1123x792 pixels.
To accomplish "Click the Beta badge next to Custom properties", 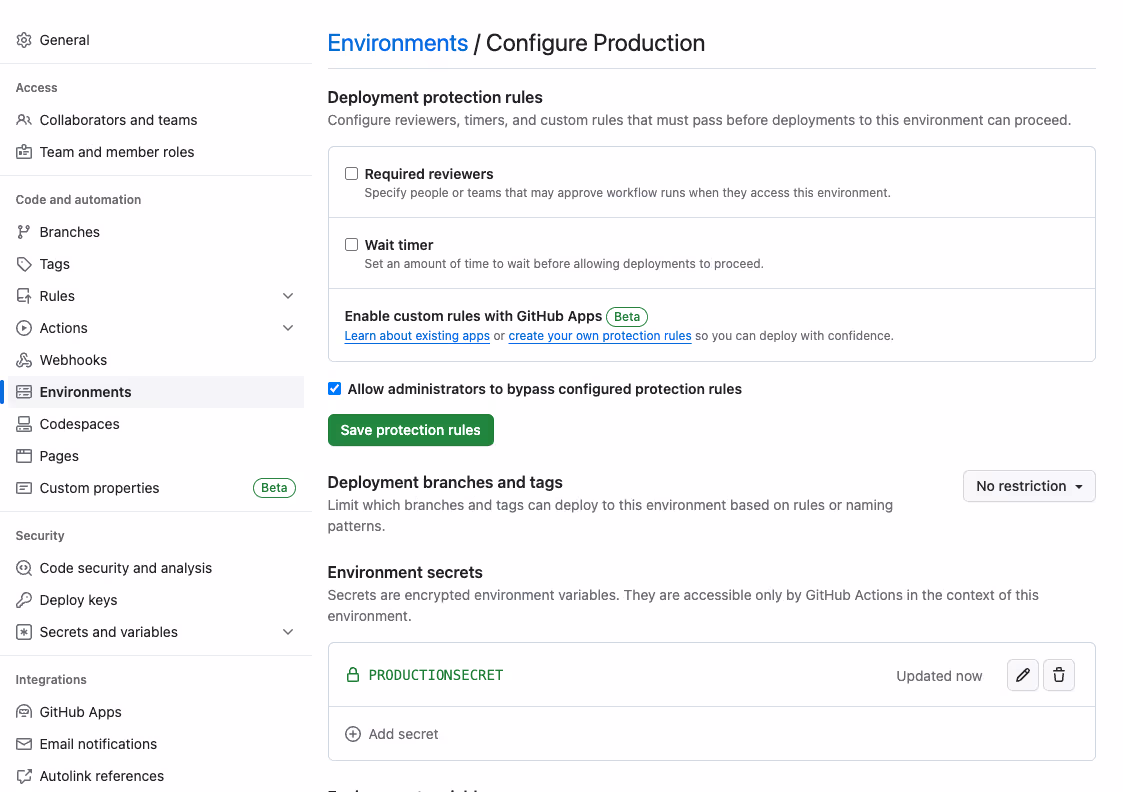I will pyautogui.click(x=274, y=488).
